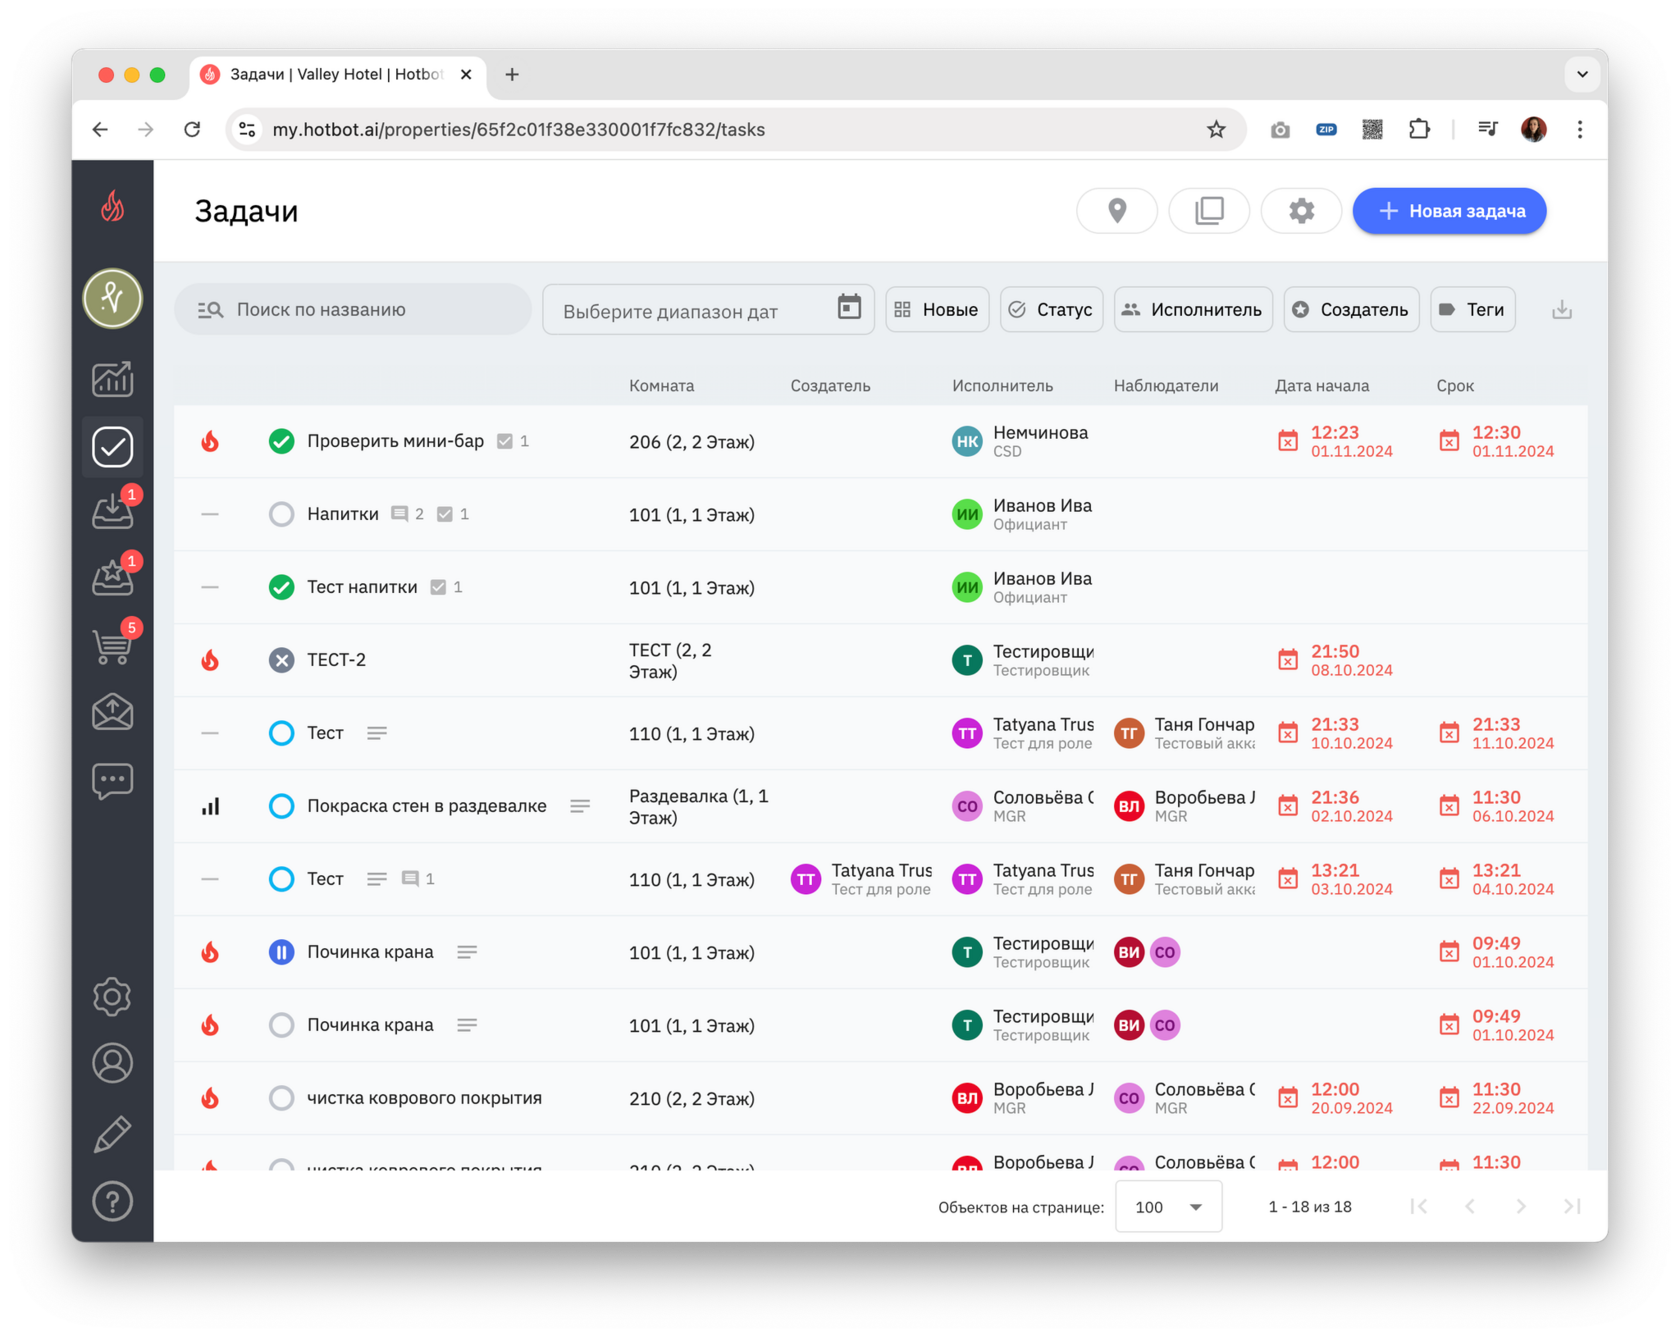Viewport: 1680px width, 1337px height.
Task: Click executor Немчинова CSD
Action: coord(1020,441)
